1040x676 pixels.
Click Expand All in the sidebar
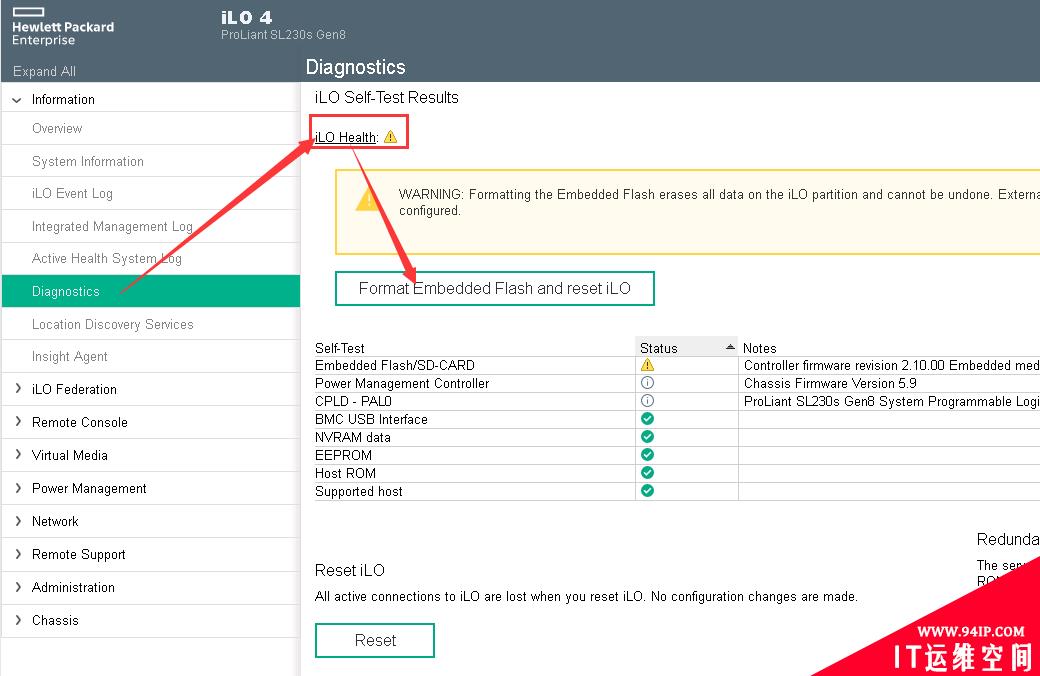44,71
